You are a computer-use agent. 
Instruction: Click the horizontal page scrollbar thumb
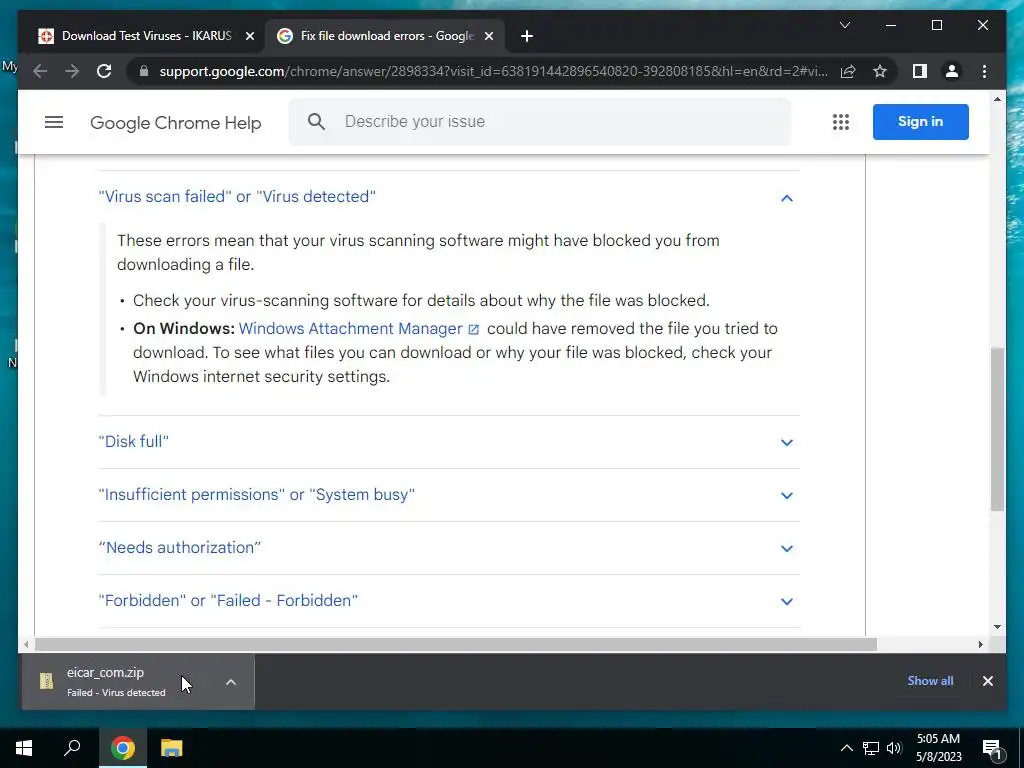[456, 645]
